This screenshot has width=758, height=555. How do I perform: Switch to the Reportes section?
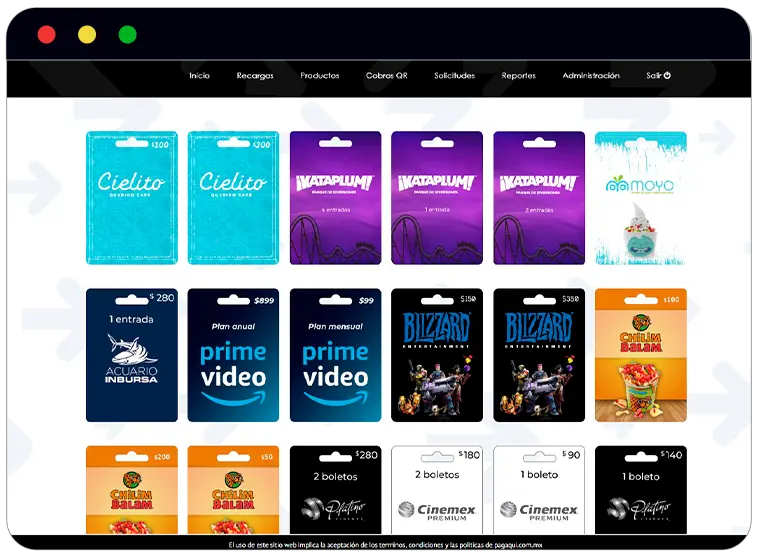(519, 76)
